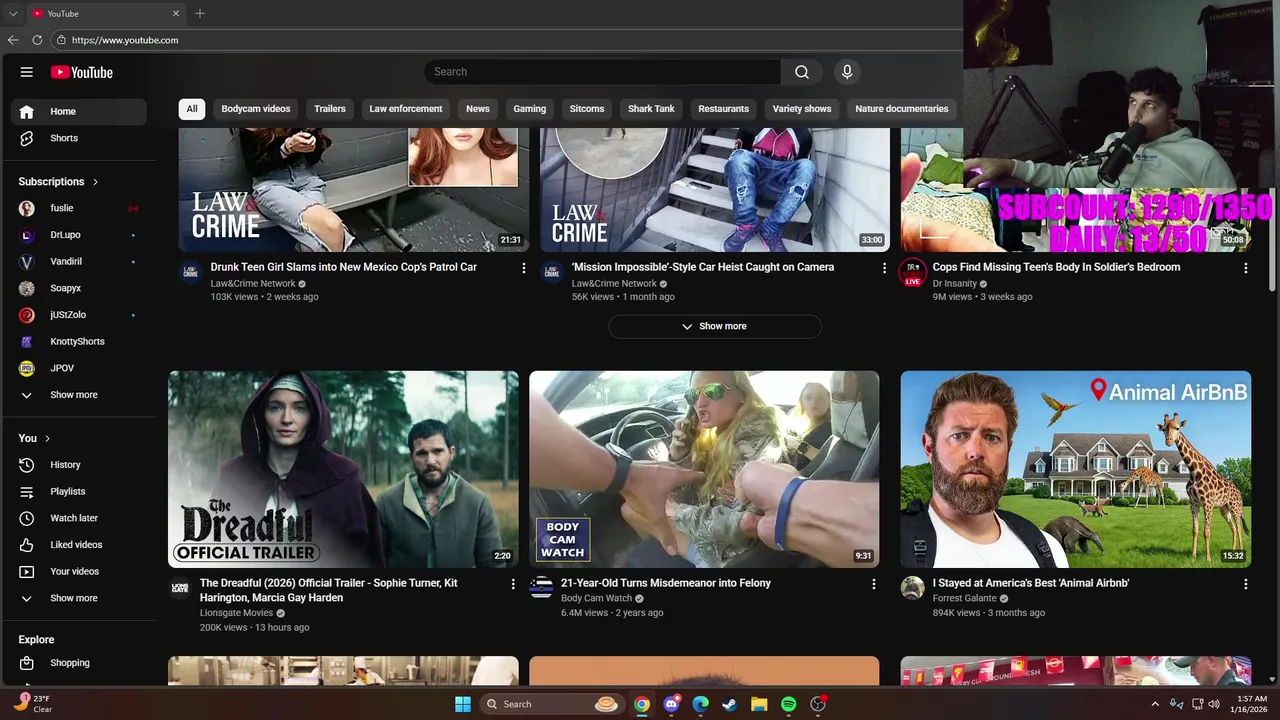1280x720 pixels.
Task: Open more options for Mission Impossible heist video
Action: (884, 268)
